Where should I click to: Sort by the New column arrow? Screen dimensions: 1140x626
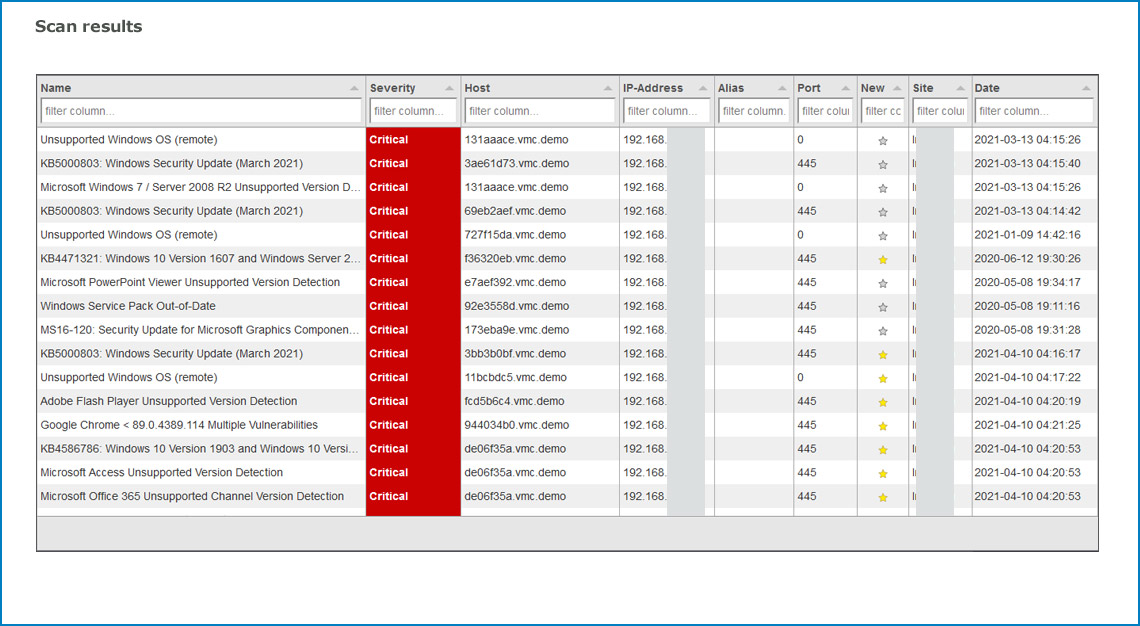coord(897,88)
